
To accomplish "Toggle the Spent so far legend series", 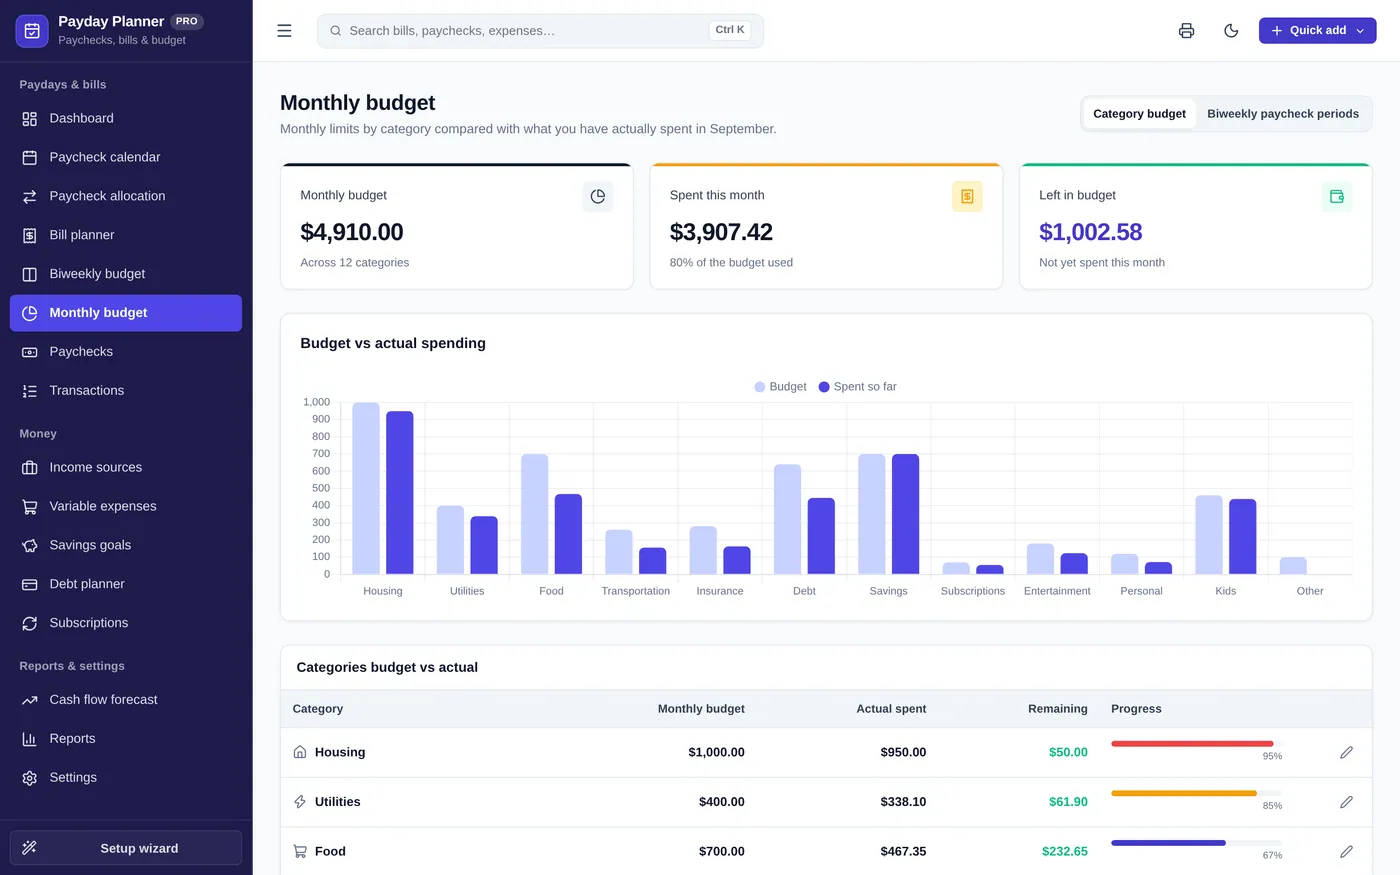I will pos(857,387).
